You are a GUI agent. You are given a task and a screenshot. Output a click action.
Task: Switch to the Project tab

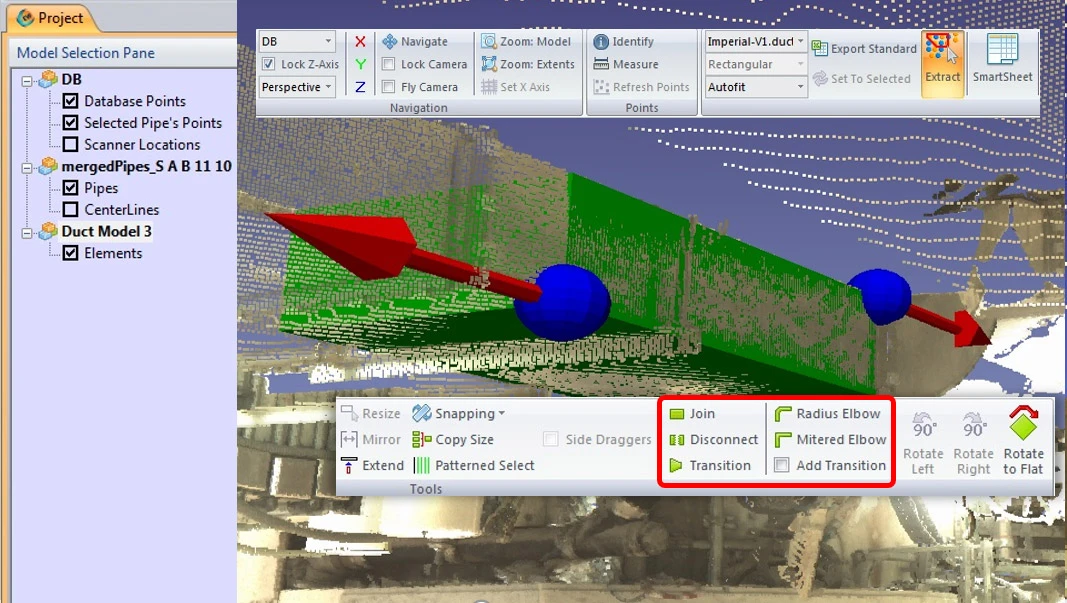(x=52, y=17)
